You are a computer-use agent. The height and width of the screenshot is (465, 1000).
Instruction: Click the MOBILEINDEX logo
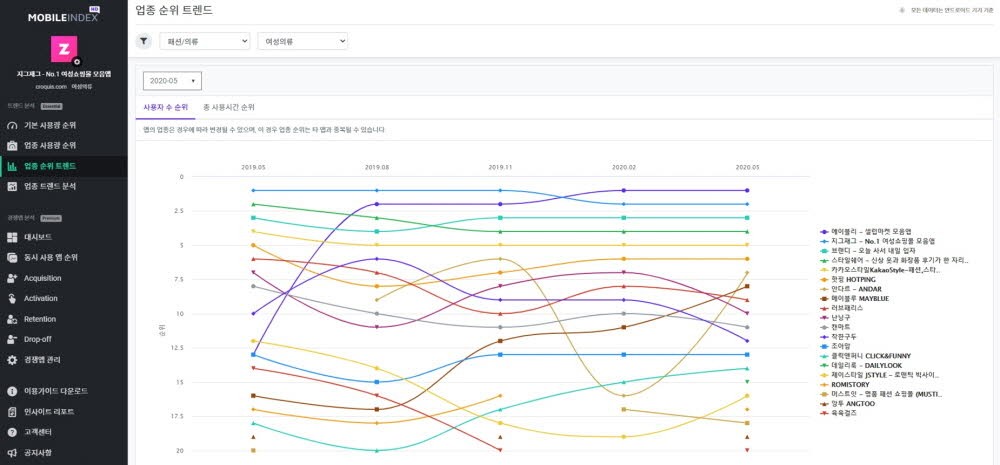coord(63,16)
